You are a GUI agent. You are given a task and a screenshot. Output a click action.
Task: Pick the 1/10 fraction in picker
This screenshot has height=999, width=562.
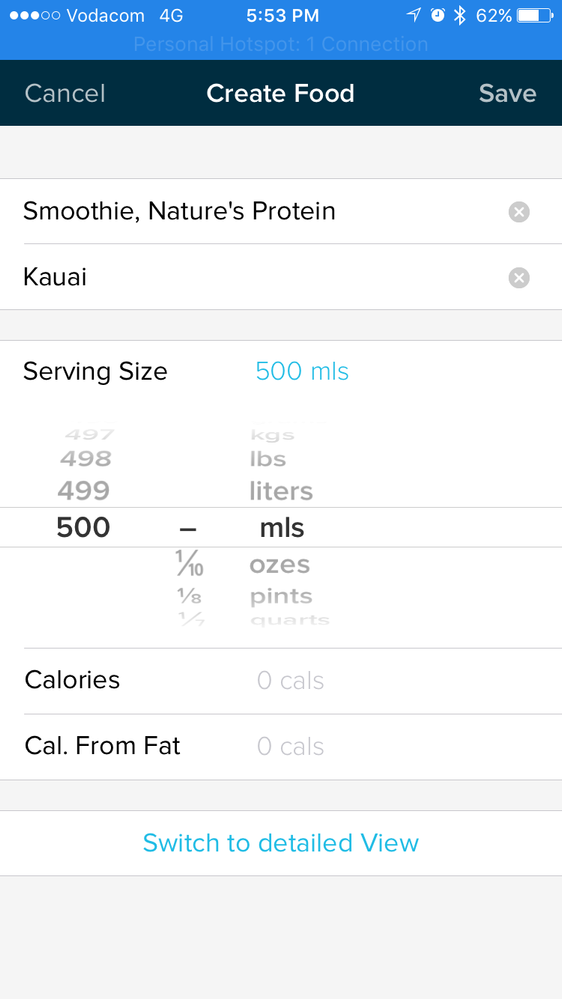tap(189, 564)
